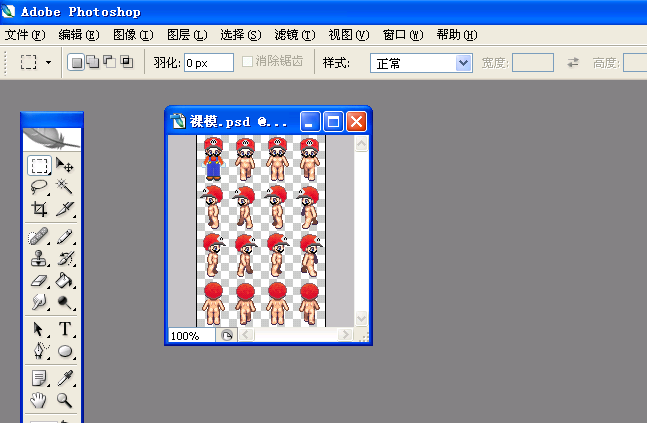This screenshot has height=423, width=647.
Task: Select the Rectangular Marquee tool in toolbox
Action: click(x=39, y=165)
